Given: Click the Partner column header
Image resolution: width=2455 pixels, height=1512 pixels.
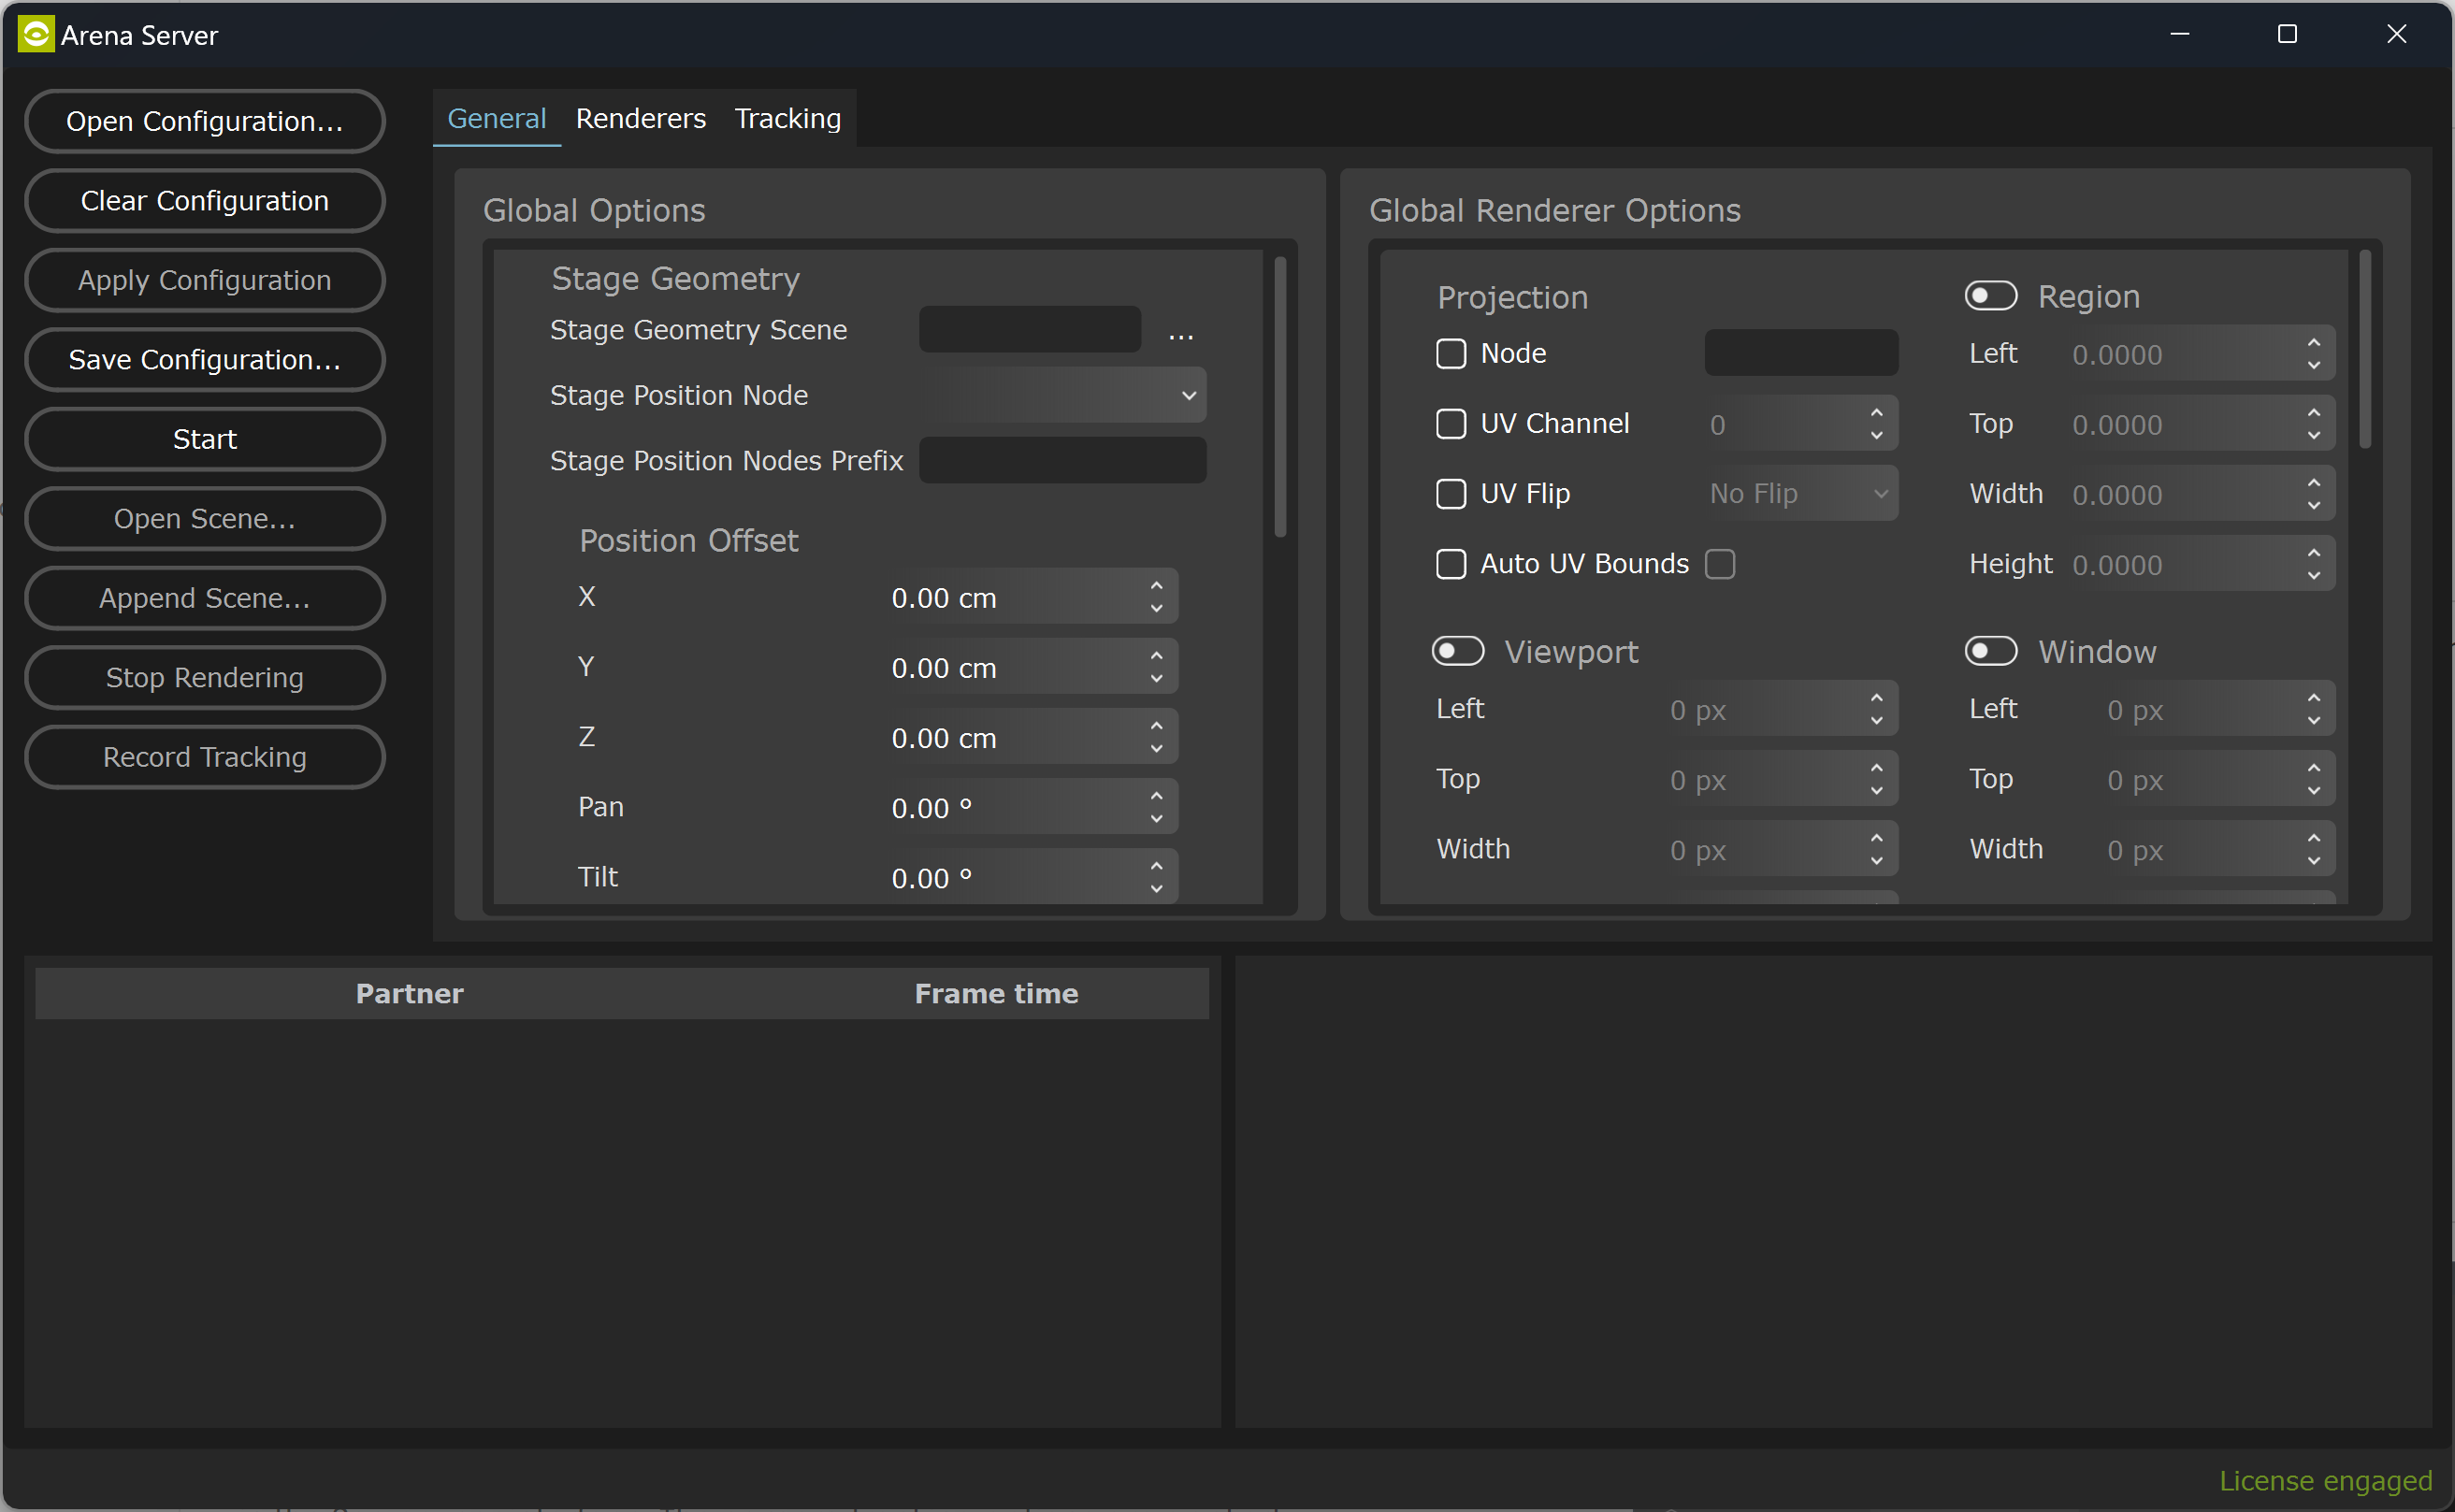Looking at the screenshot, I should (x=410, y=993).
